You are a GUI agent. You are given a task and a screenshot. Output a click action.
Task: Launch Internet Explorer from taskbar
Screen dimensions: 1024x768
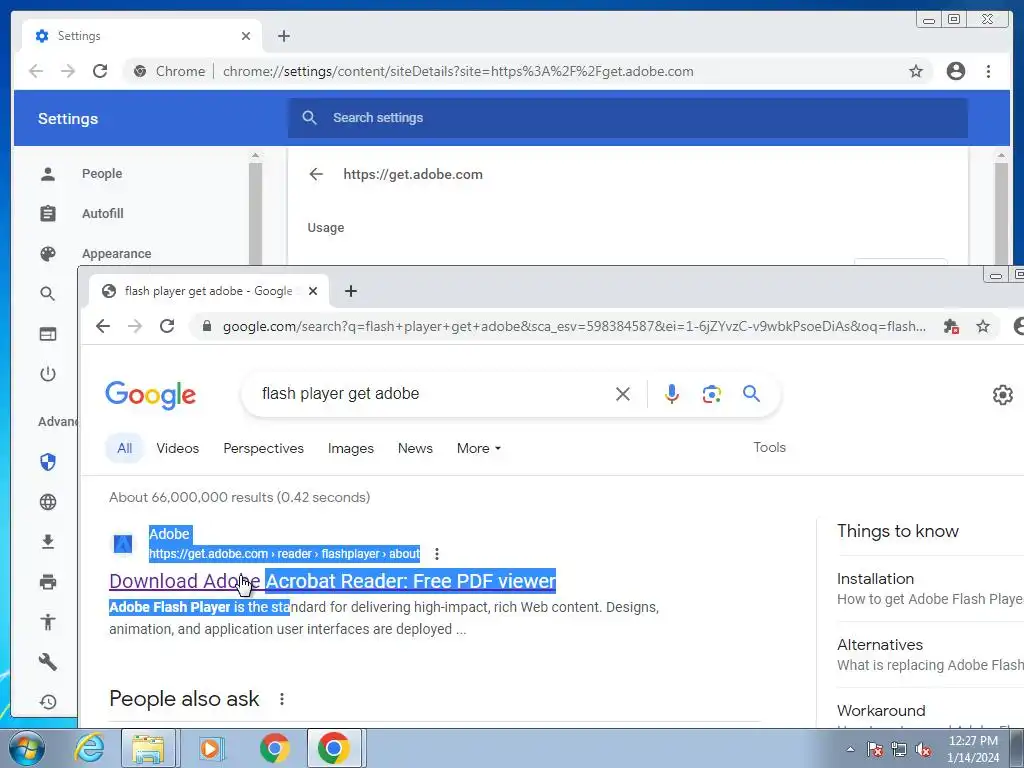(x=89, y=748)
